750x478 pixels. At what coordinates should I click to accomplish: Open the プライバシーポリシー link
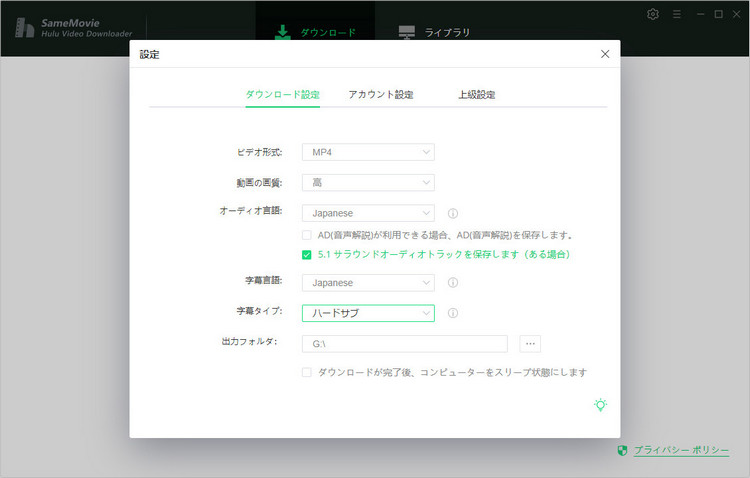[x=681, y=450]
